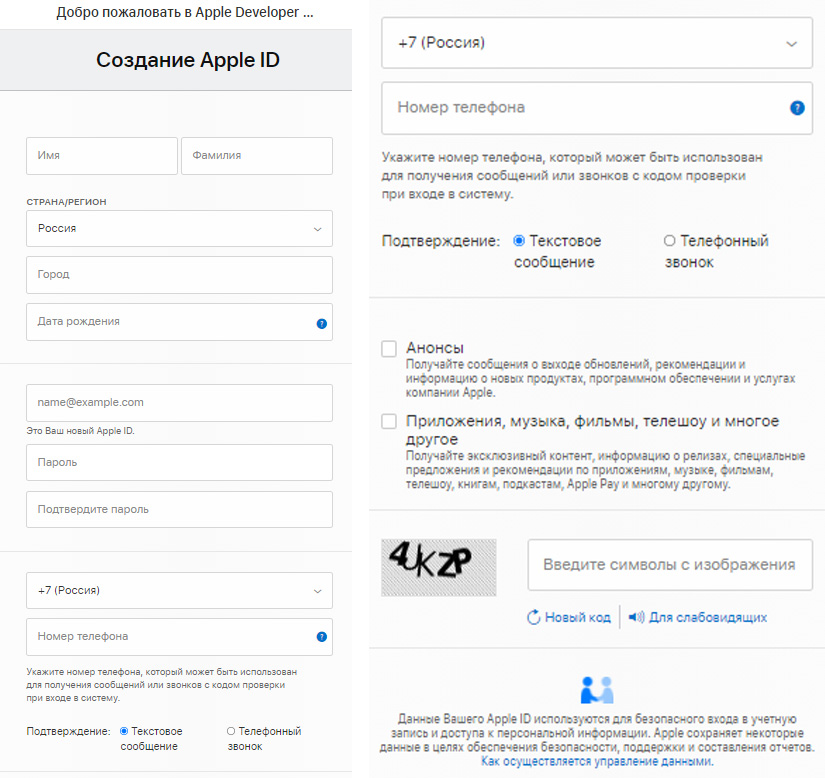The width and height of the screenshot is (825, 778).
Task: Select right large Телефонный звонок radio option
Action: (x=669, y=241)
